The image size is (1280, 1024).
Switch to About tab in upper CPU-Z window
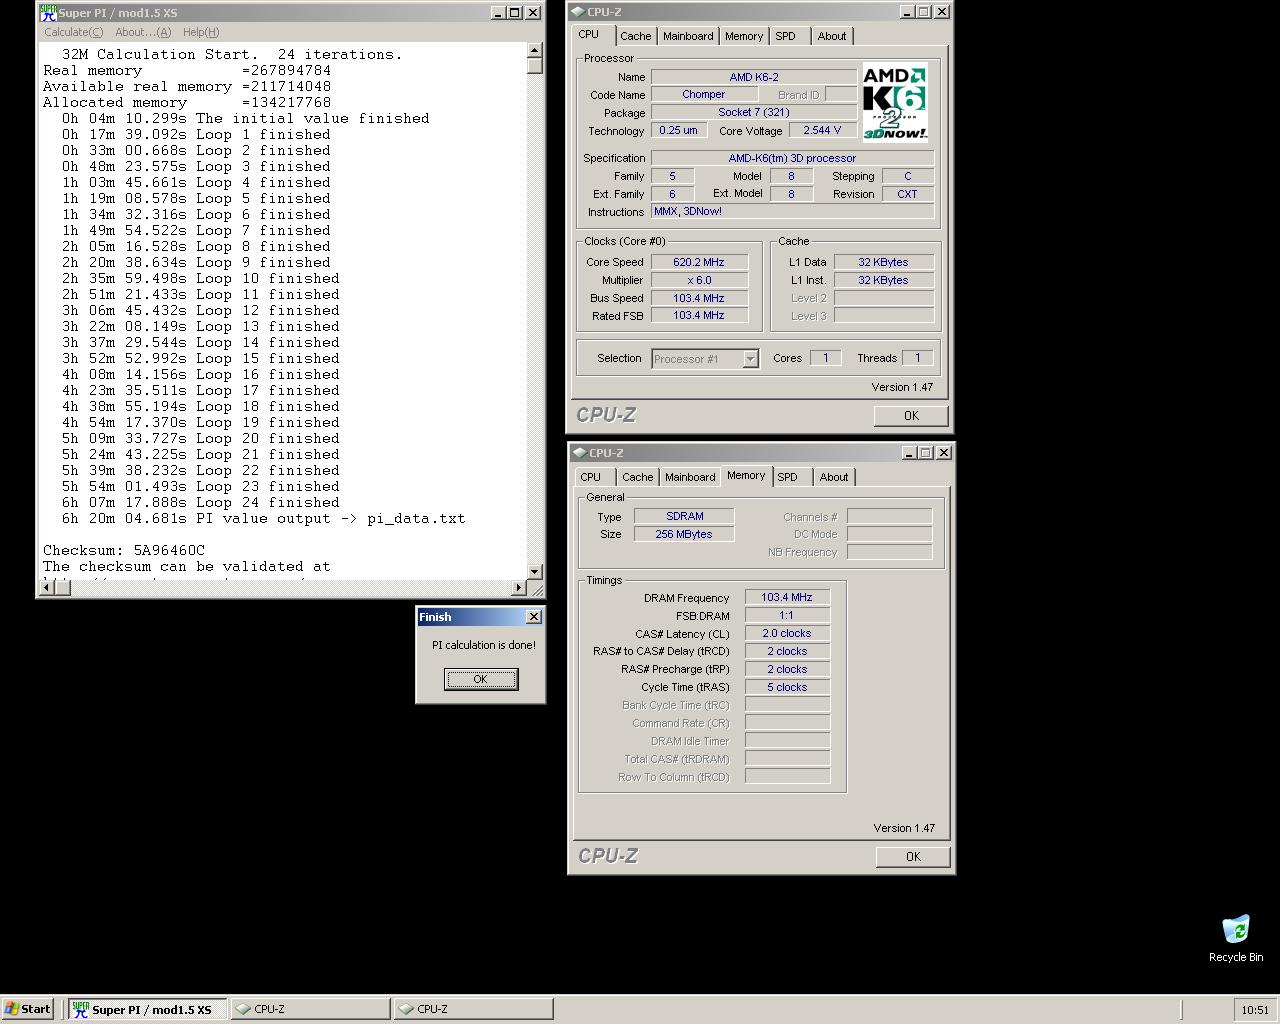832,36
